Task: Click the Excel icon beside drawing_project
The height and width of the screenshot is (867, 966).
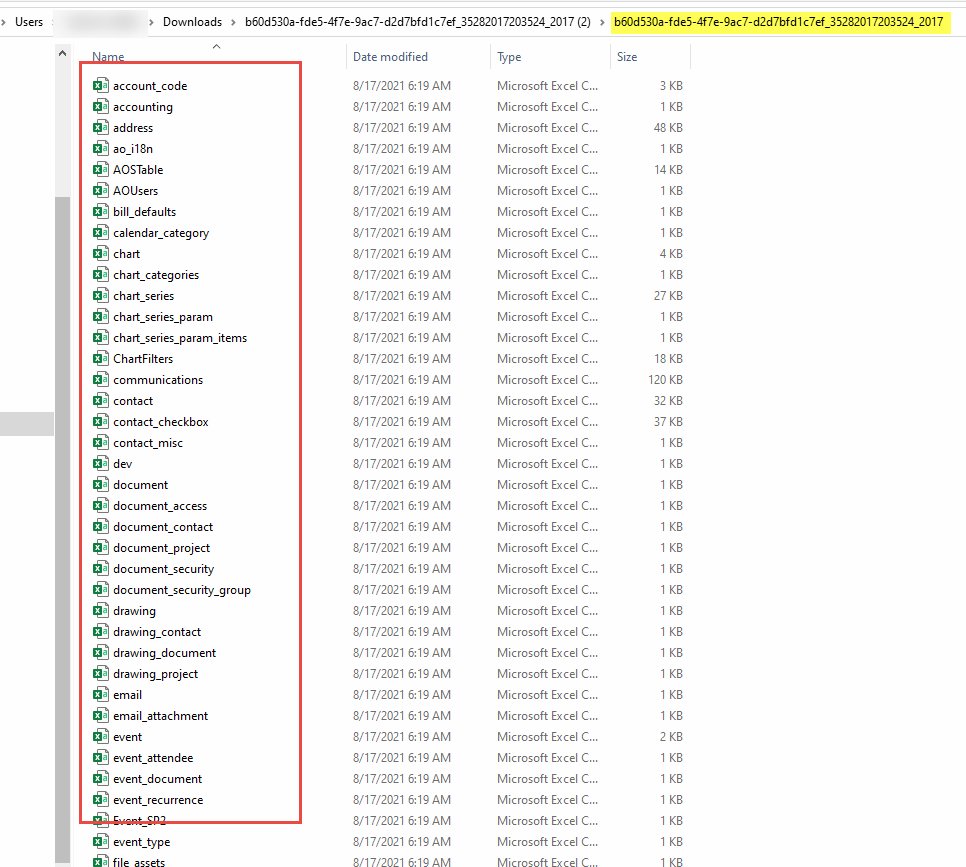Action: (100, 673)
